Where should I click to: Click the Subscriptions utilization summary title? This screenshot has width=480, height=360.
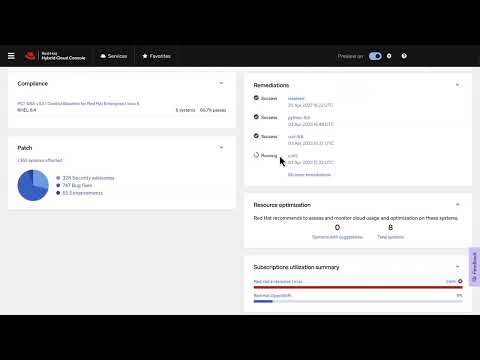click(x=296, y=267)
